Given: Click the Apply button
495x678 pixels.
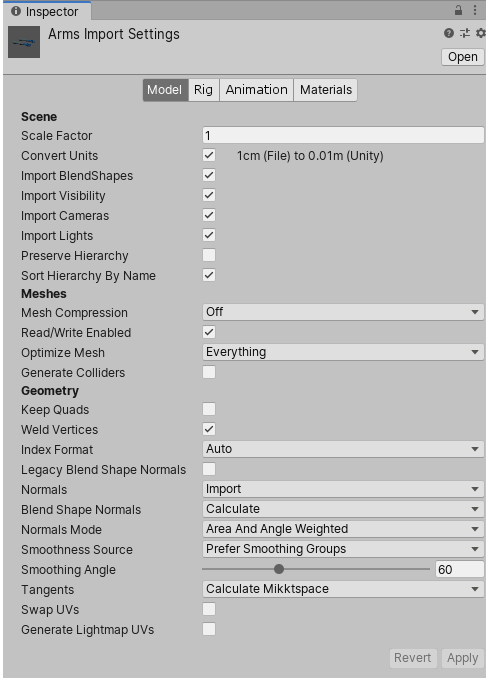Looking at the screenshot, I should point(463,658).
